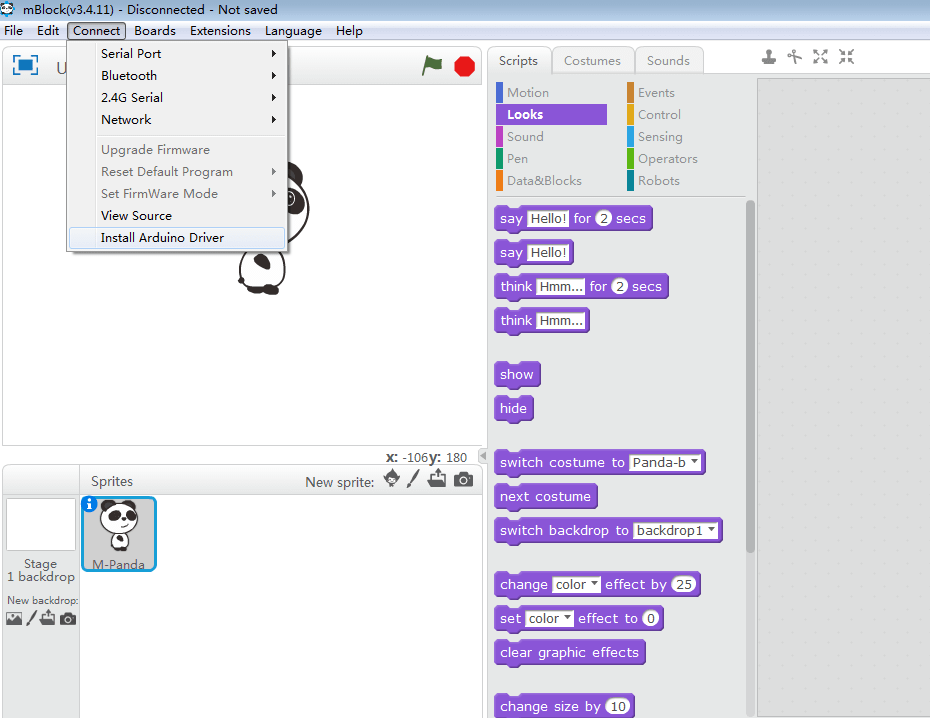Expand Serial Port submenu

[177, 53]
